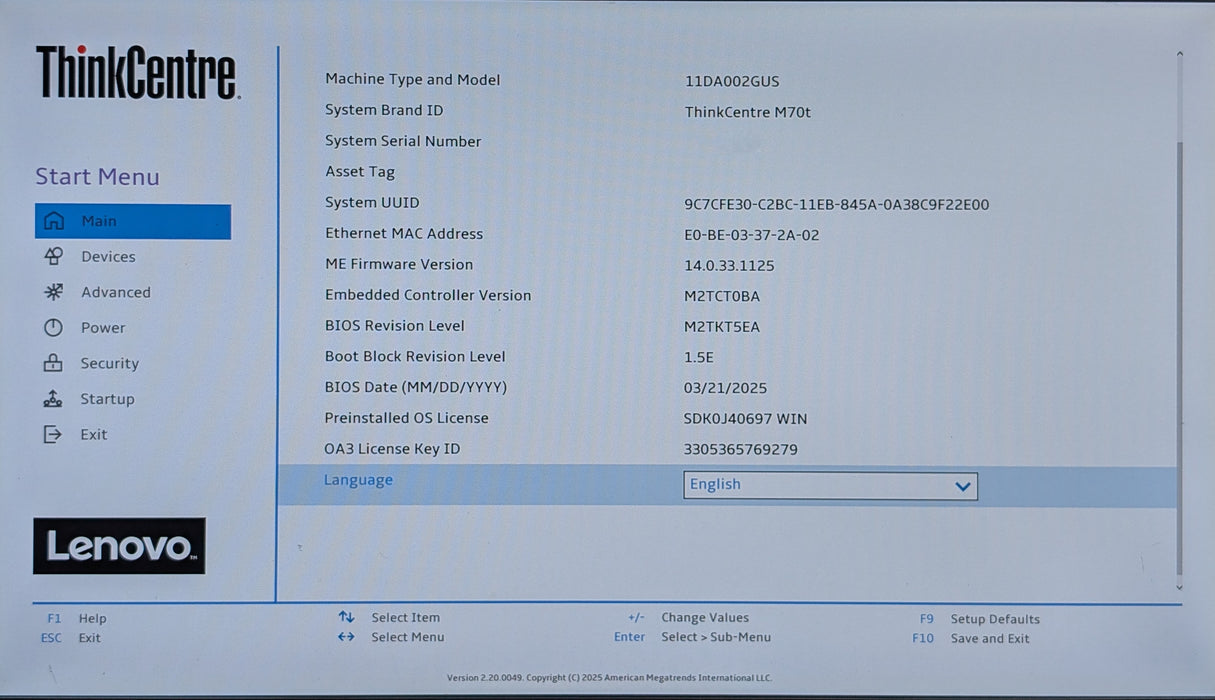This screenshot has width=1215, height=700.
Task: Click the ThinkCentre logo
Action: pyautogui.click(x=137, y=72)
